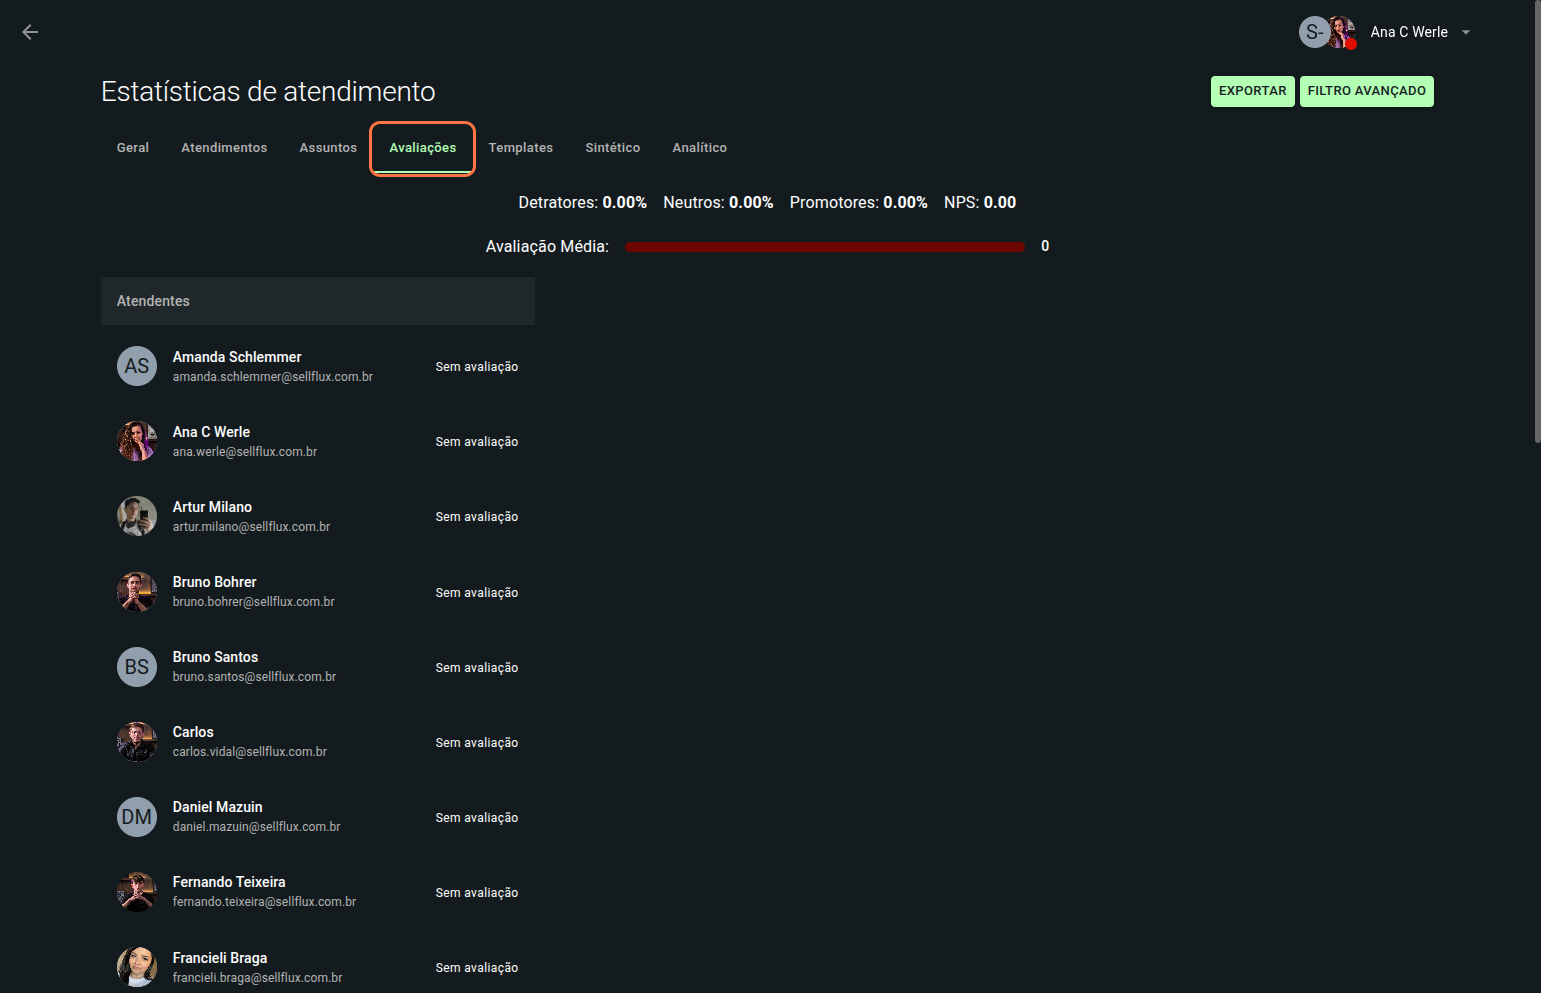Select the Fernando Teixeira attendant row
Viewport: 1541px width, 993px height.
point(317,892)
